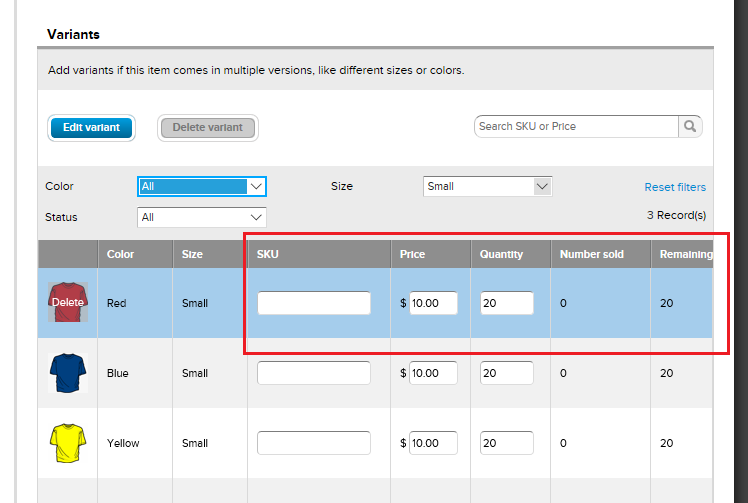Click the SKU field for Blue variant
The height and width of the screenshot is (503, 748).
point(314,373)
